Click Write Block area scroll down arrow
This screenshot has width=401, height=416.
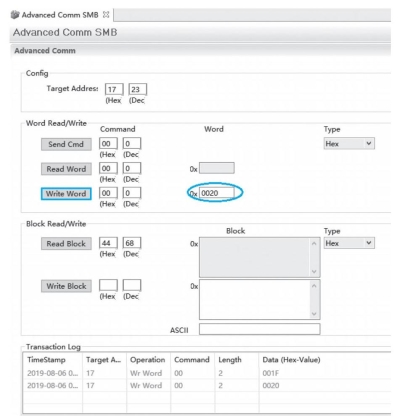click(314, 314)
